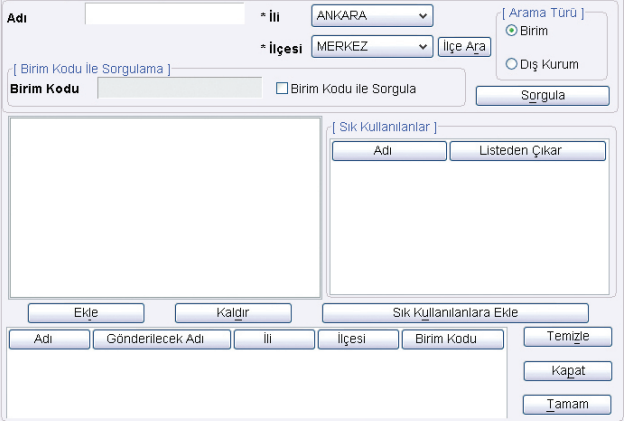Enable Birim Kodu ile Sorgula checkbox
626x425 pixels.
(283, 88)
